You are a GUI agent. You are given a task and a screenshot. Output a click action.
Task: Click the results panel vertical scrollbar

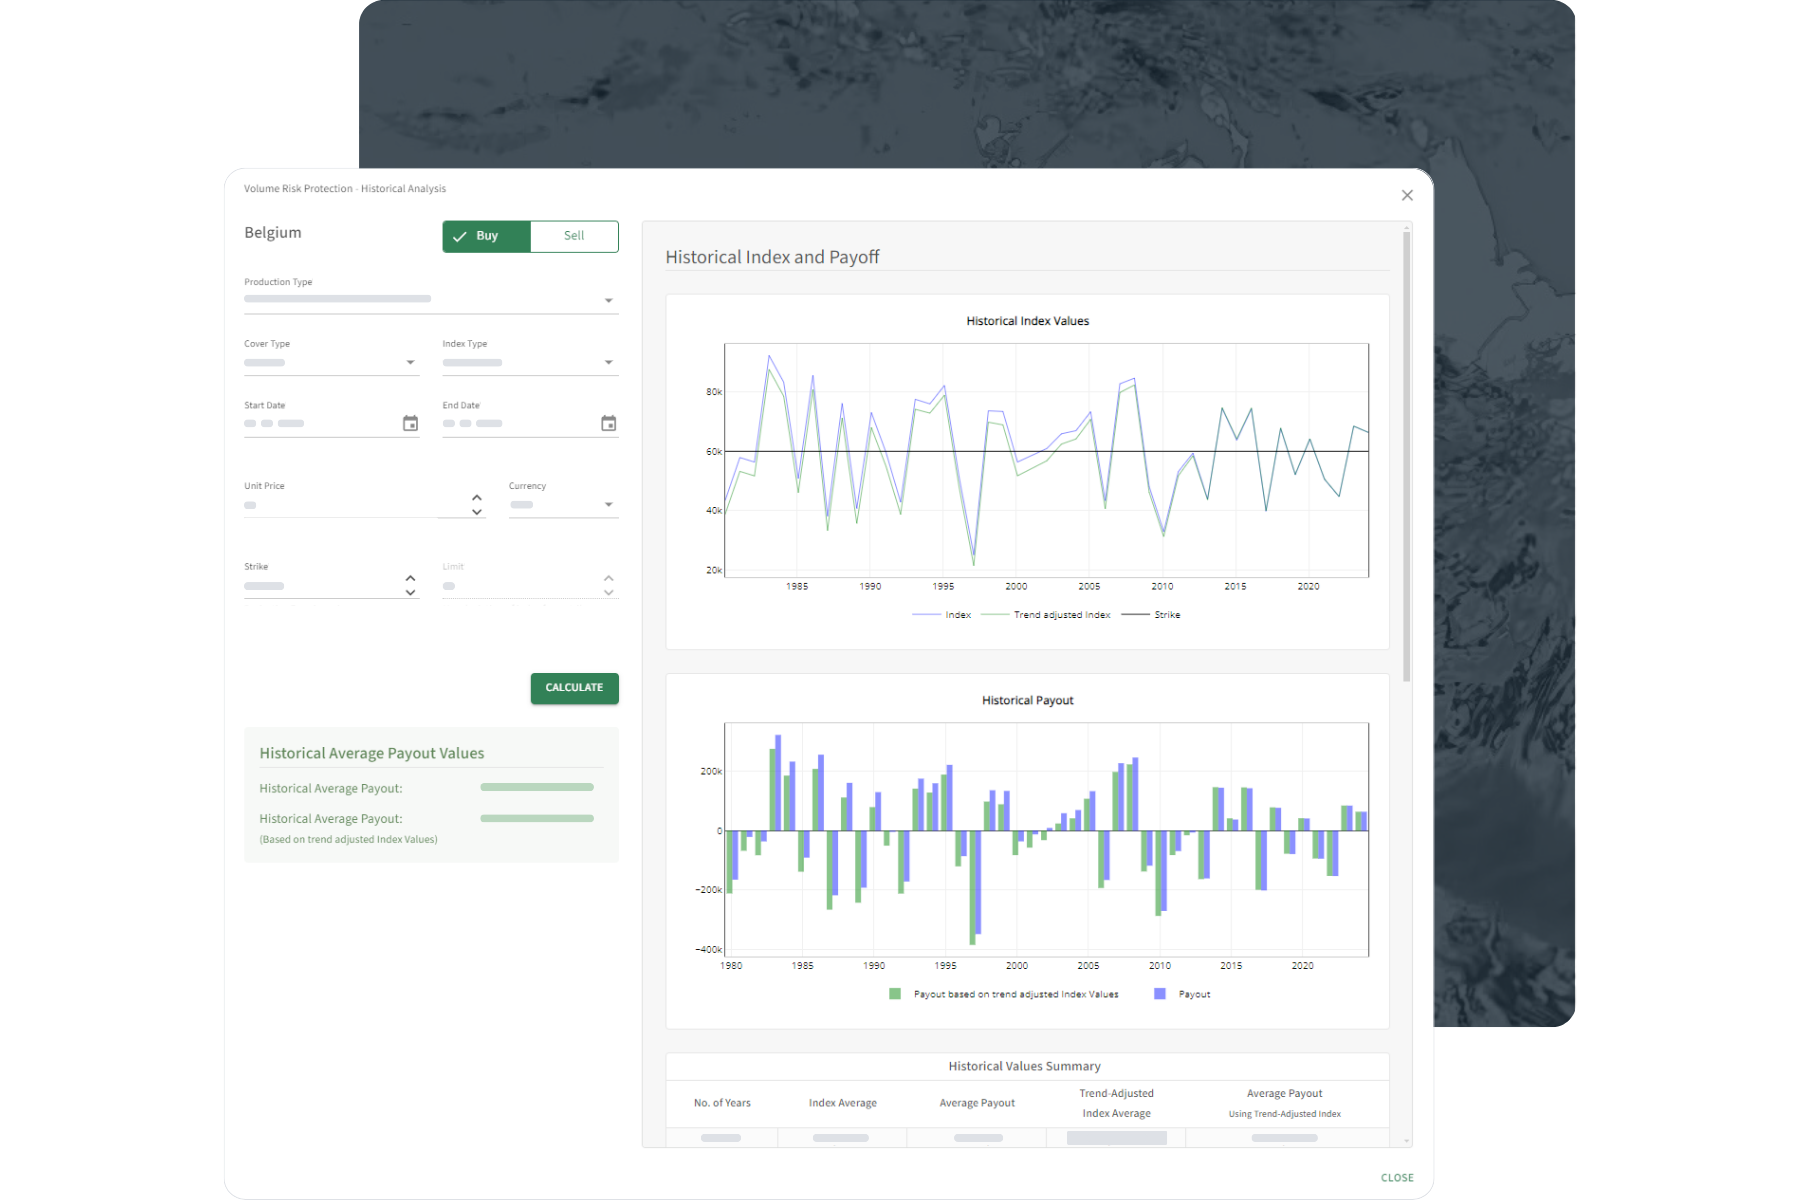1407,455
